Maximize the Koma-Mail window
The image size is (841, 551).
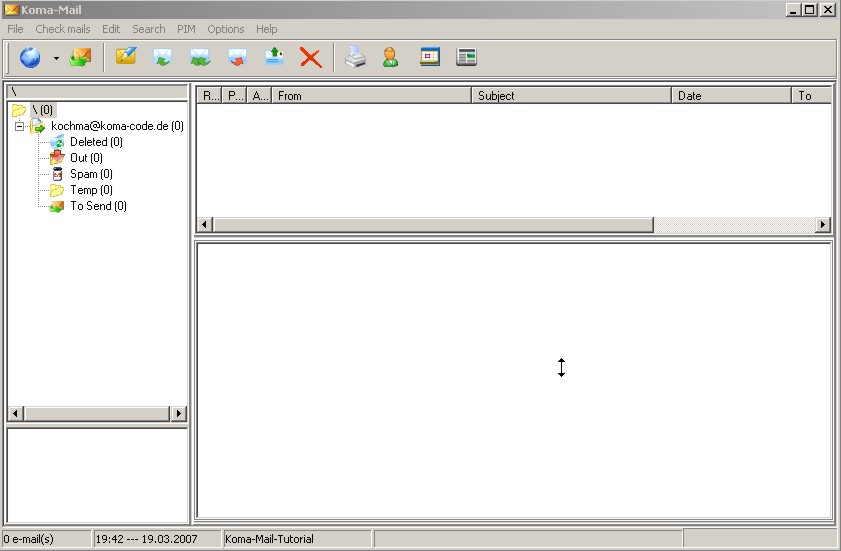[810, 10]
